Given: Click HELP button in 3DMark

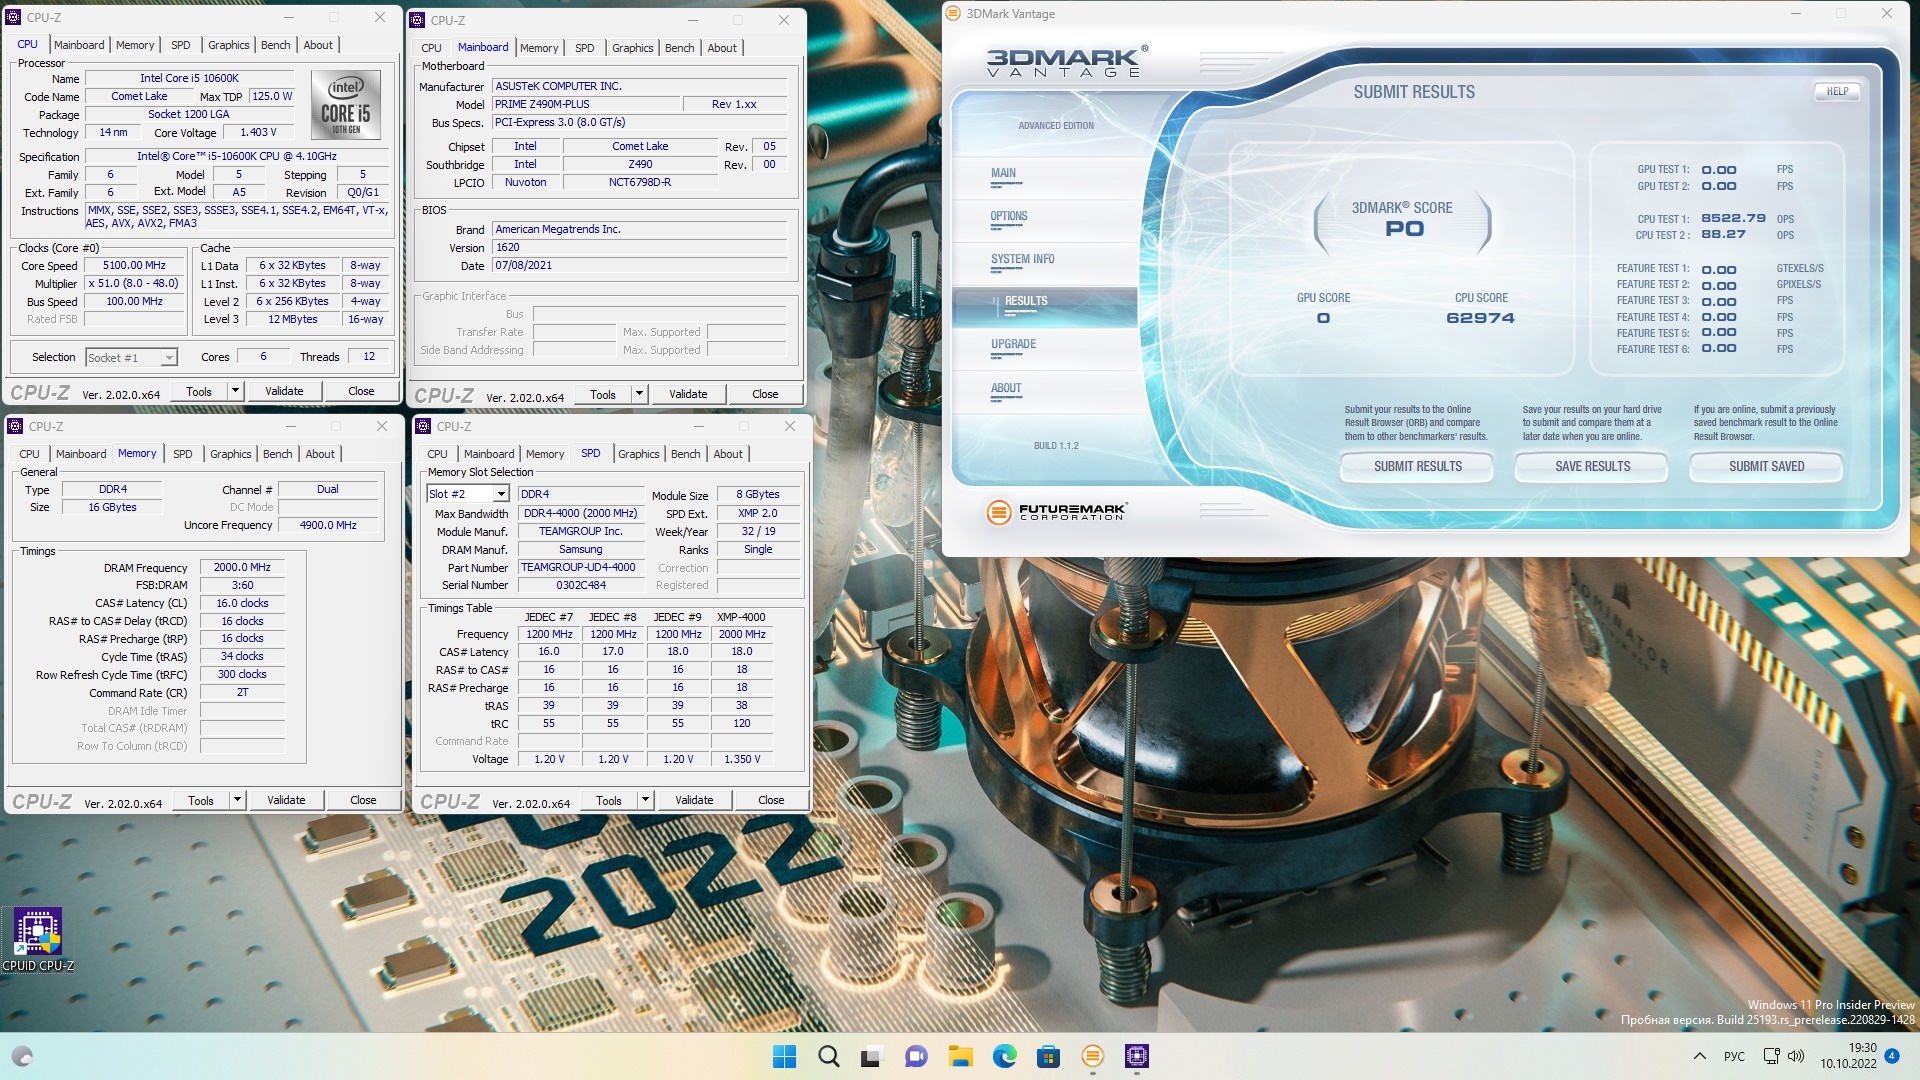Looking at the screenshot, I should click(x=1837, y=91).
